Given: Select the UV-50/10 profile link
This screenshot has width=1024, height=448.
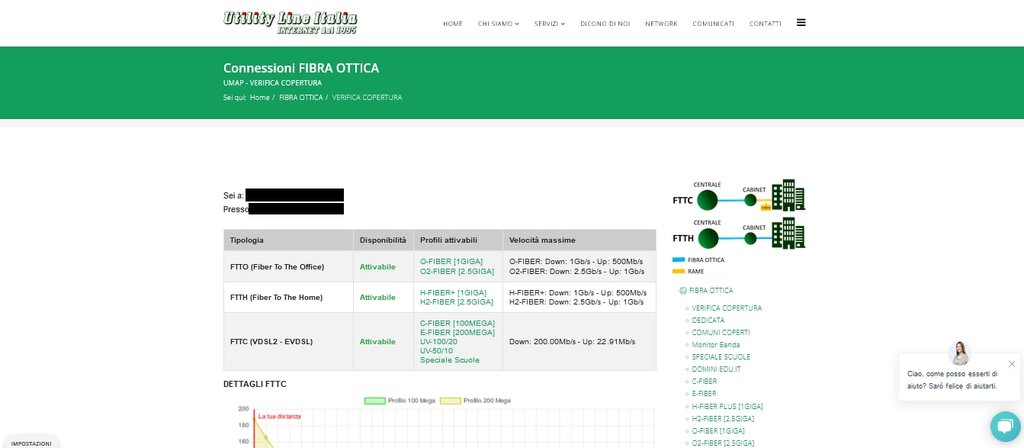Looking at the screenshot, I should [436, 351].
